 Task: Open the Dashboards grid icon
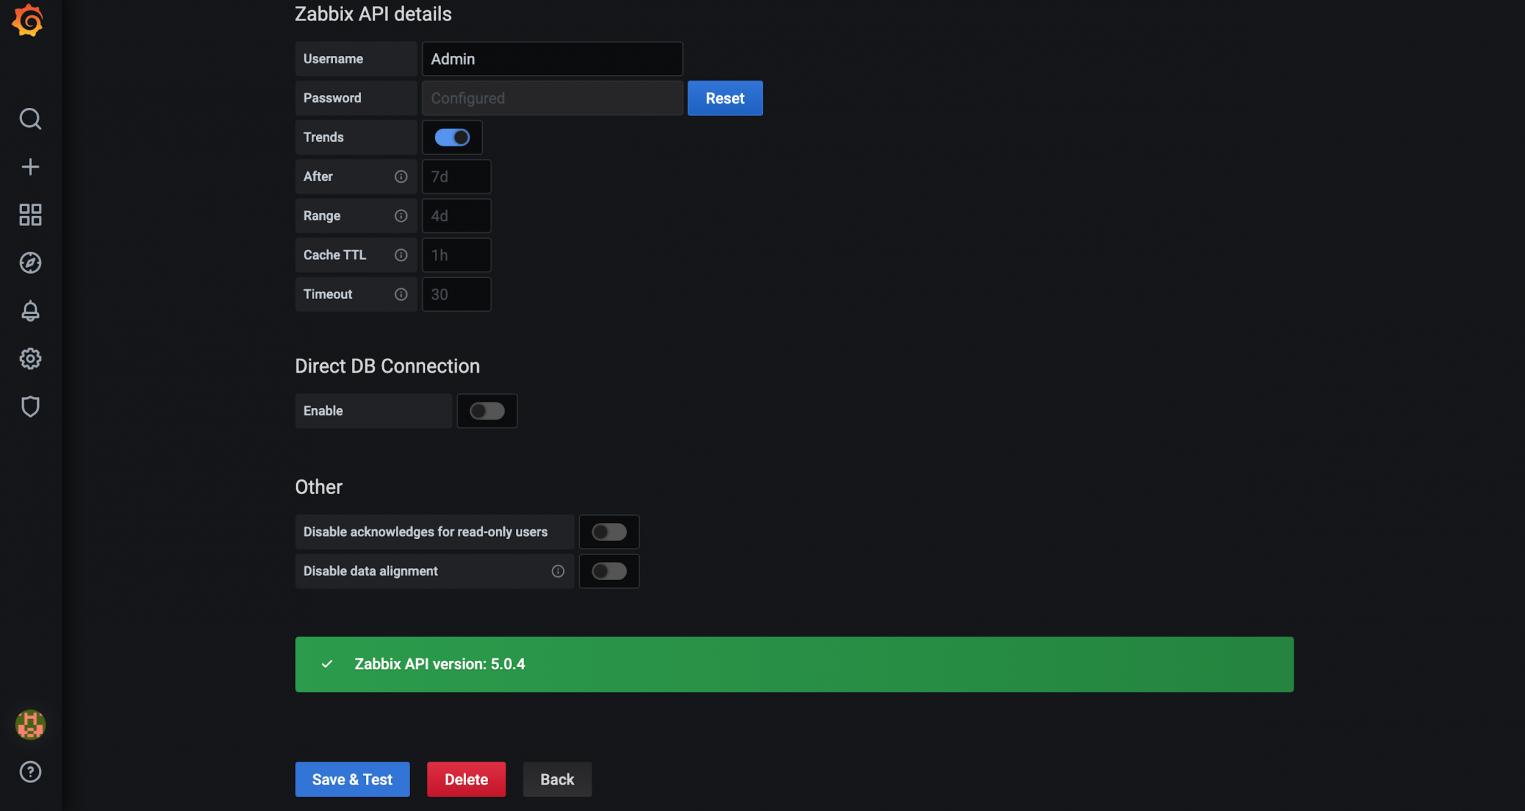pyautogui.click(x=30, y=215)
